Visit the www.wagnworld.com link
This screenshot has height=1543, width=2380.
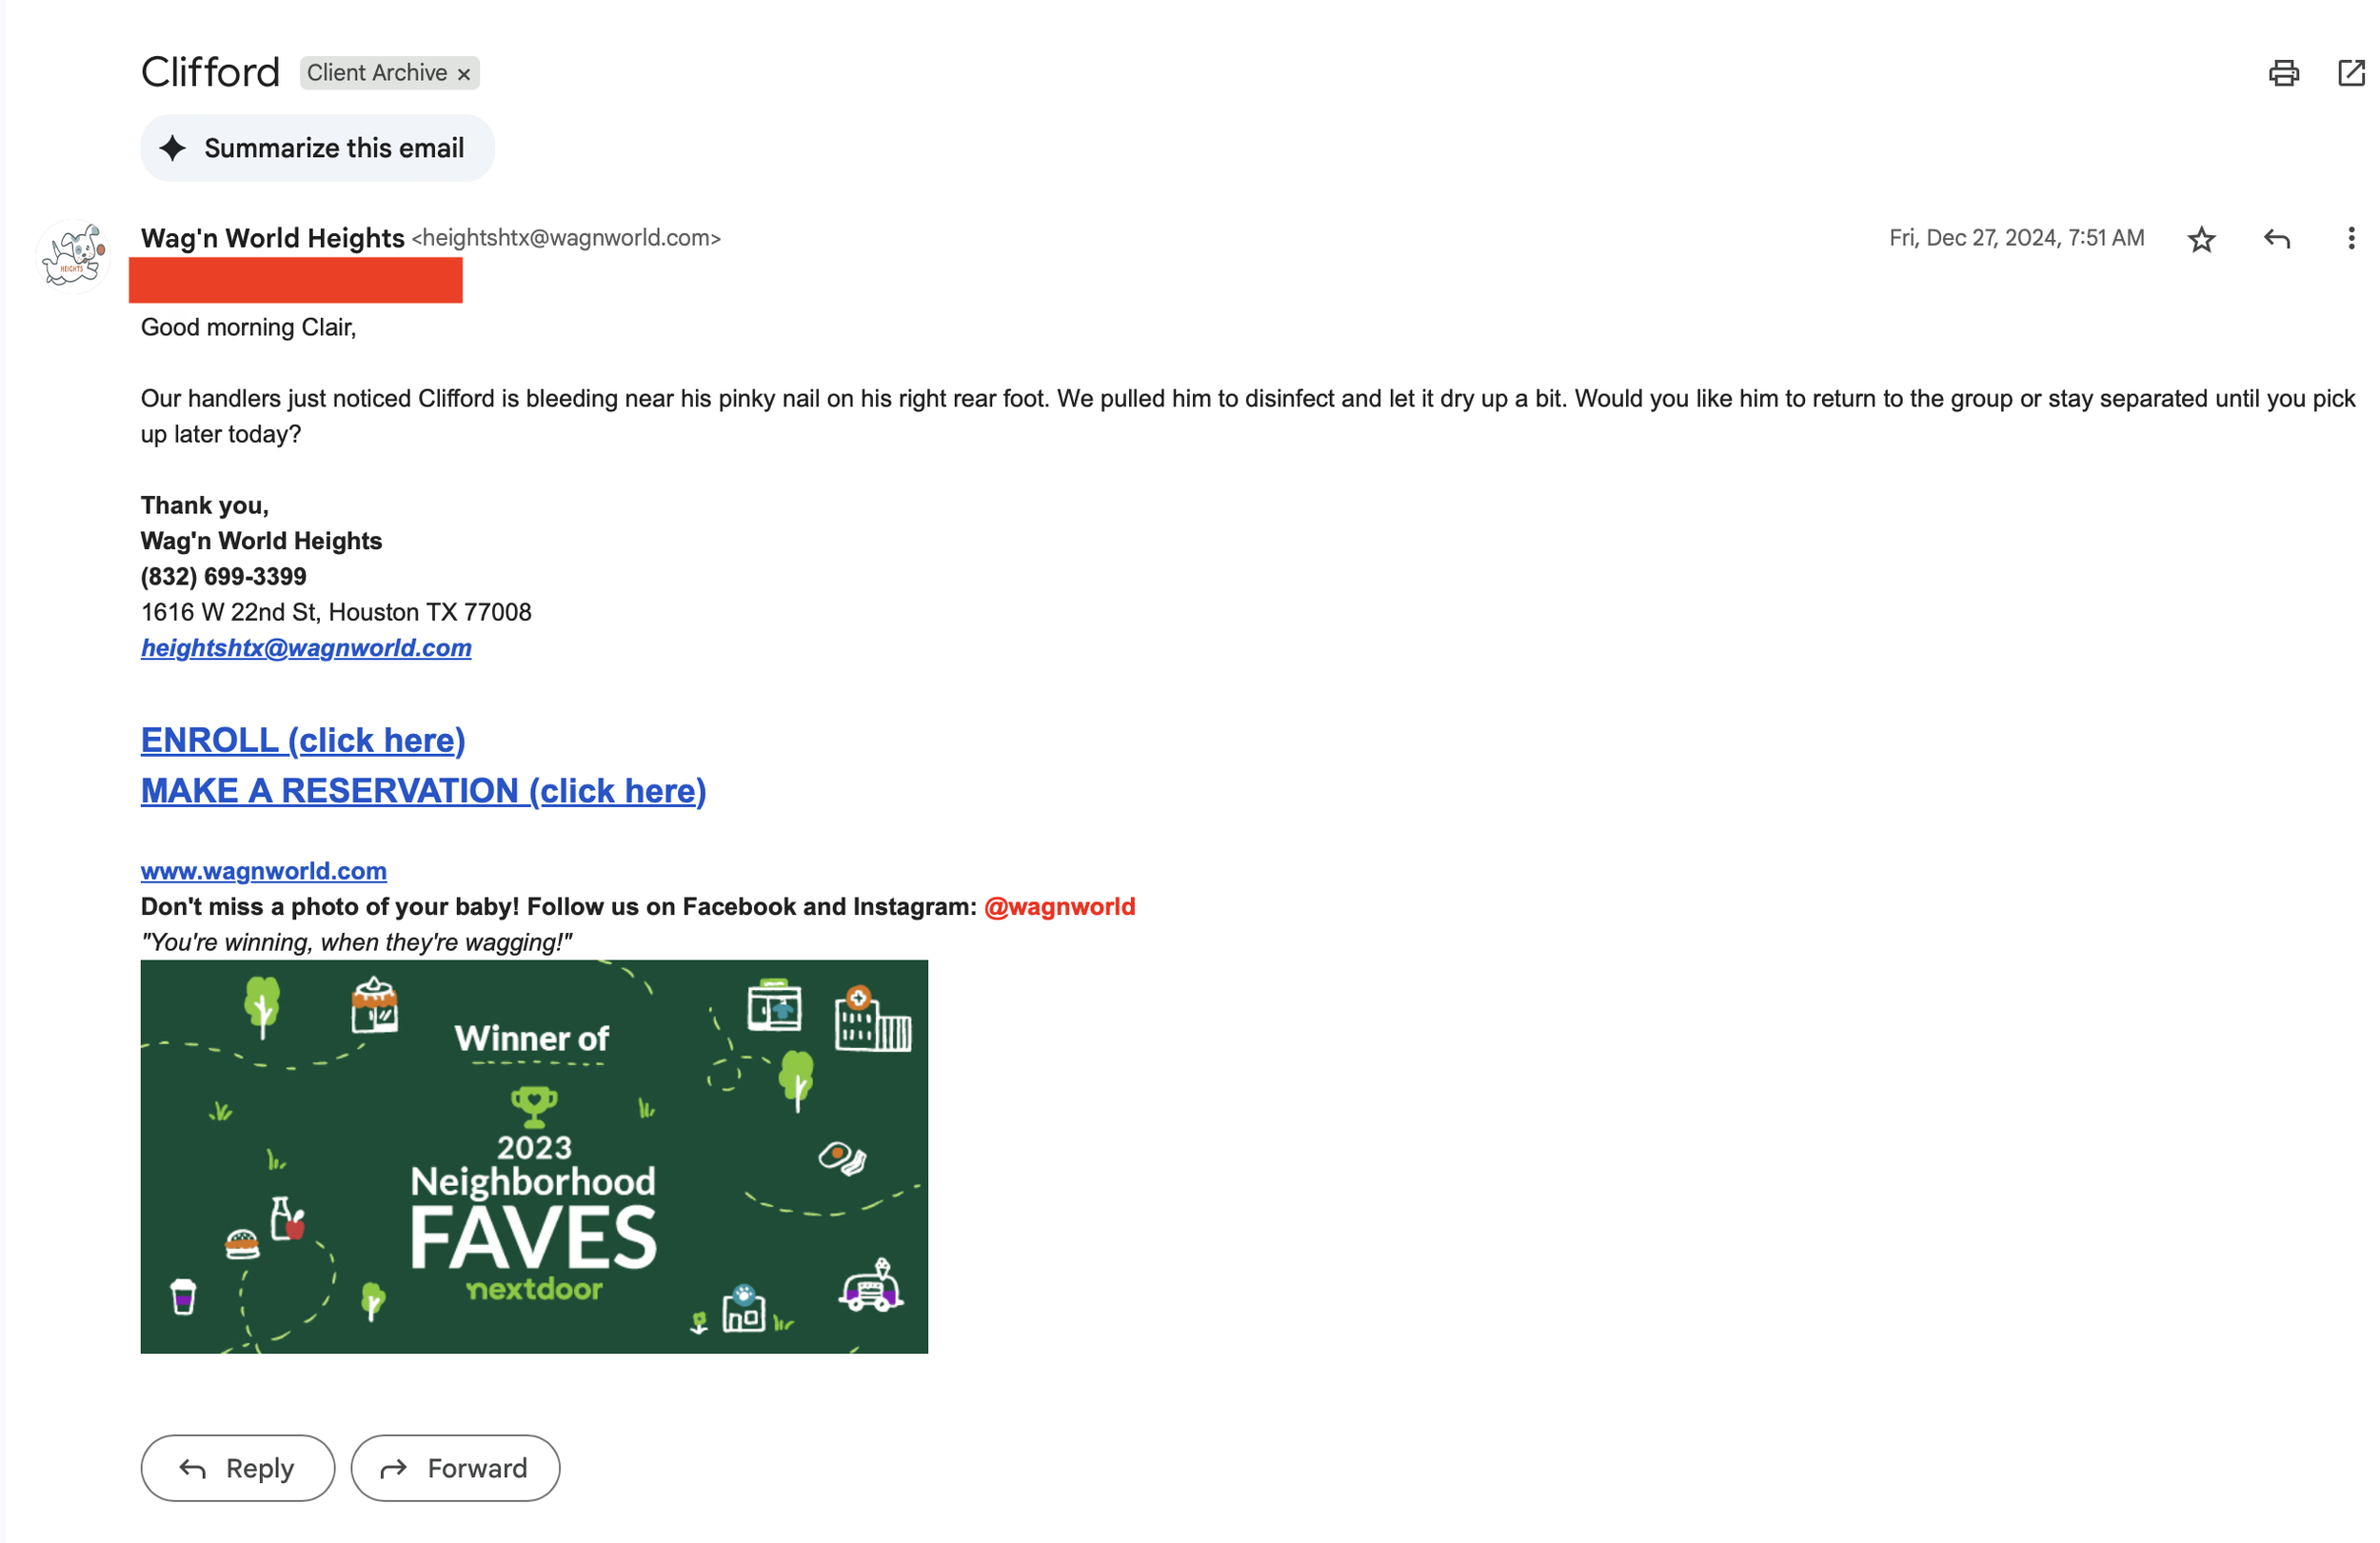point(264,871)
